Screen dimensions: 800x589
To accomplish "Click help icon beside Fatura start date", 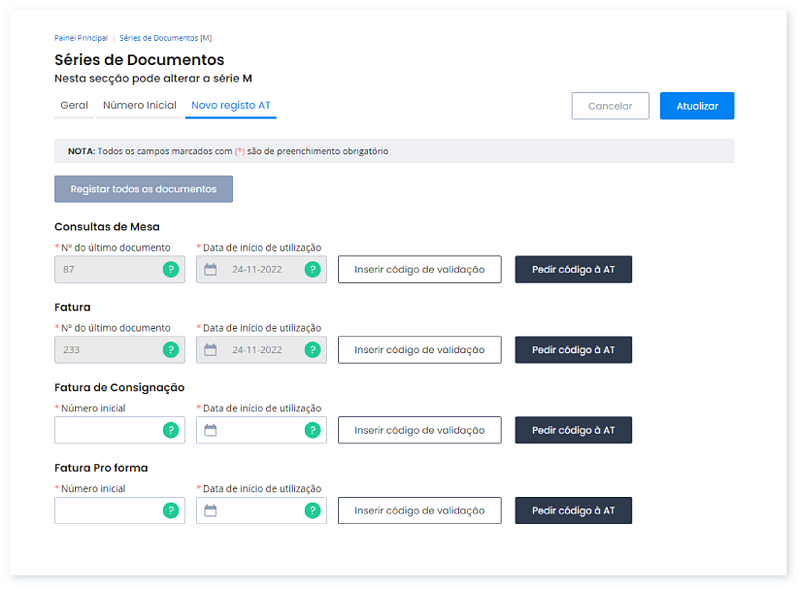I will coord(313,350).
